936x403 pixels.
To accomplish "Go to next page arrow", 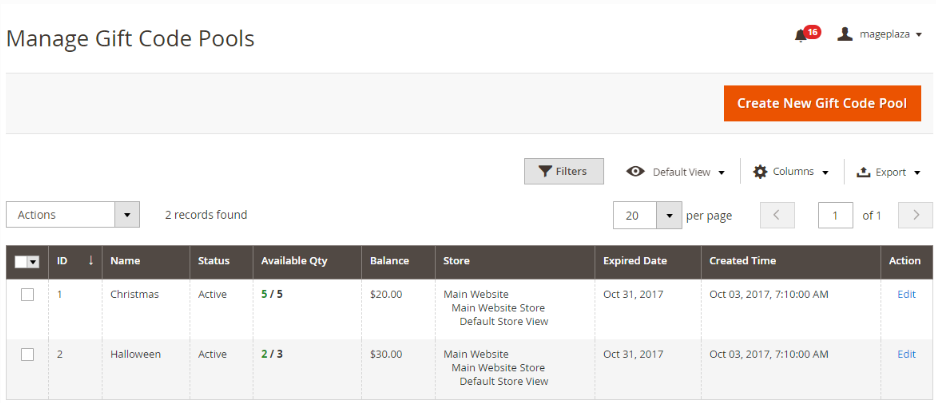I will point(915,215).
